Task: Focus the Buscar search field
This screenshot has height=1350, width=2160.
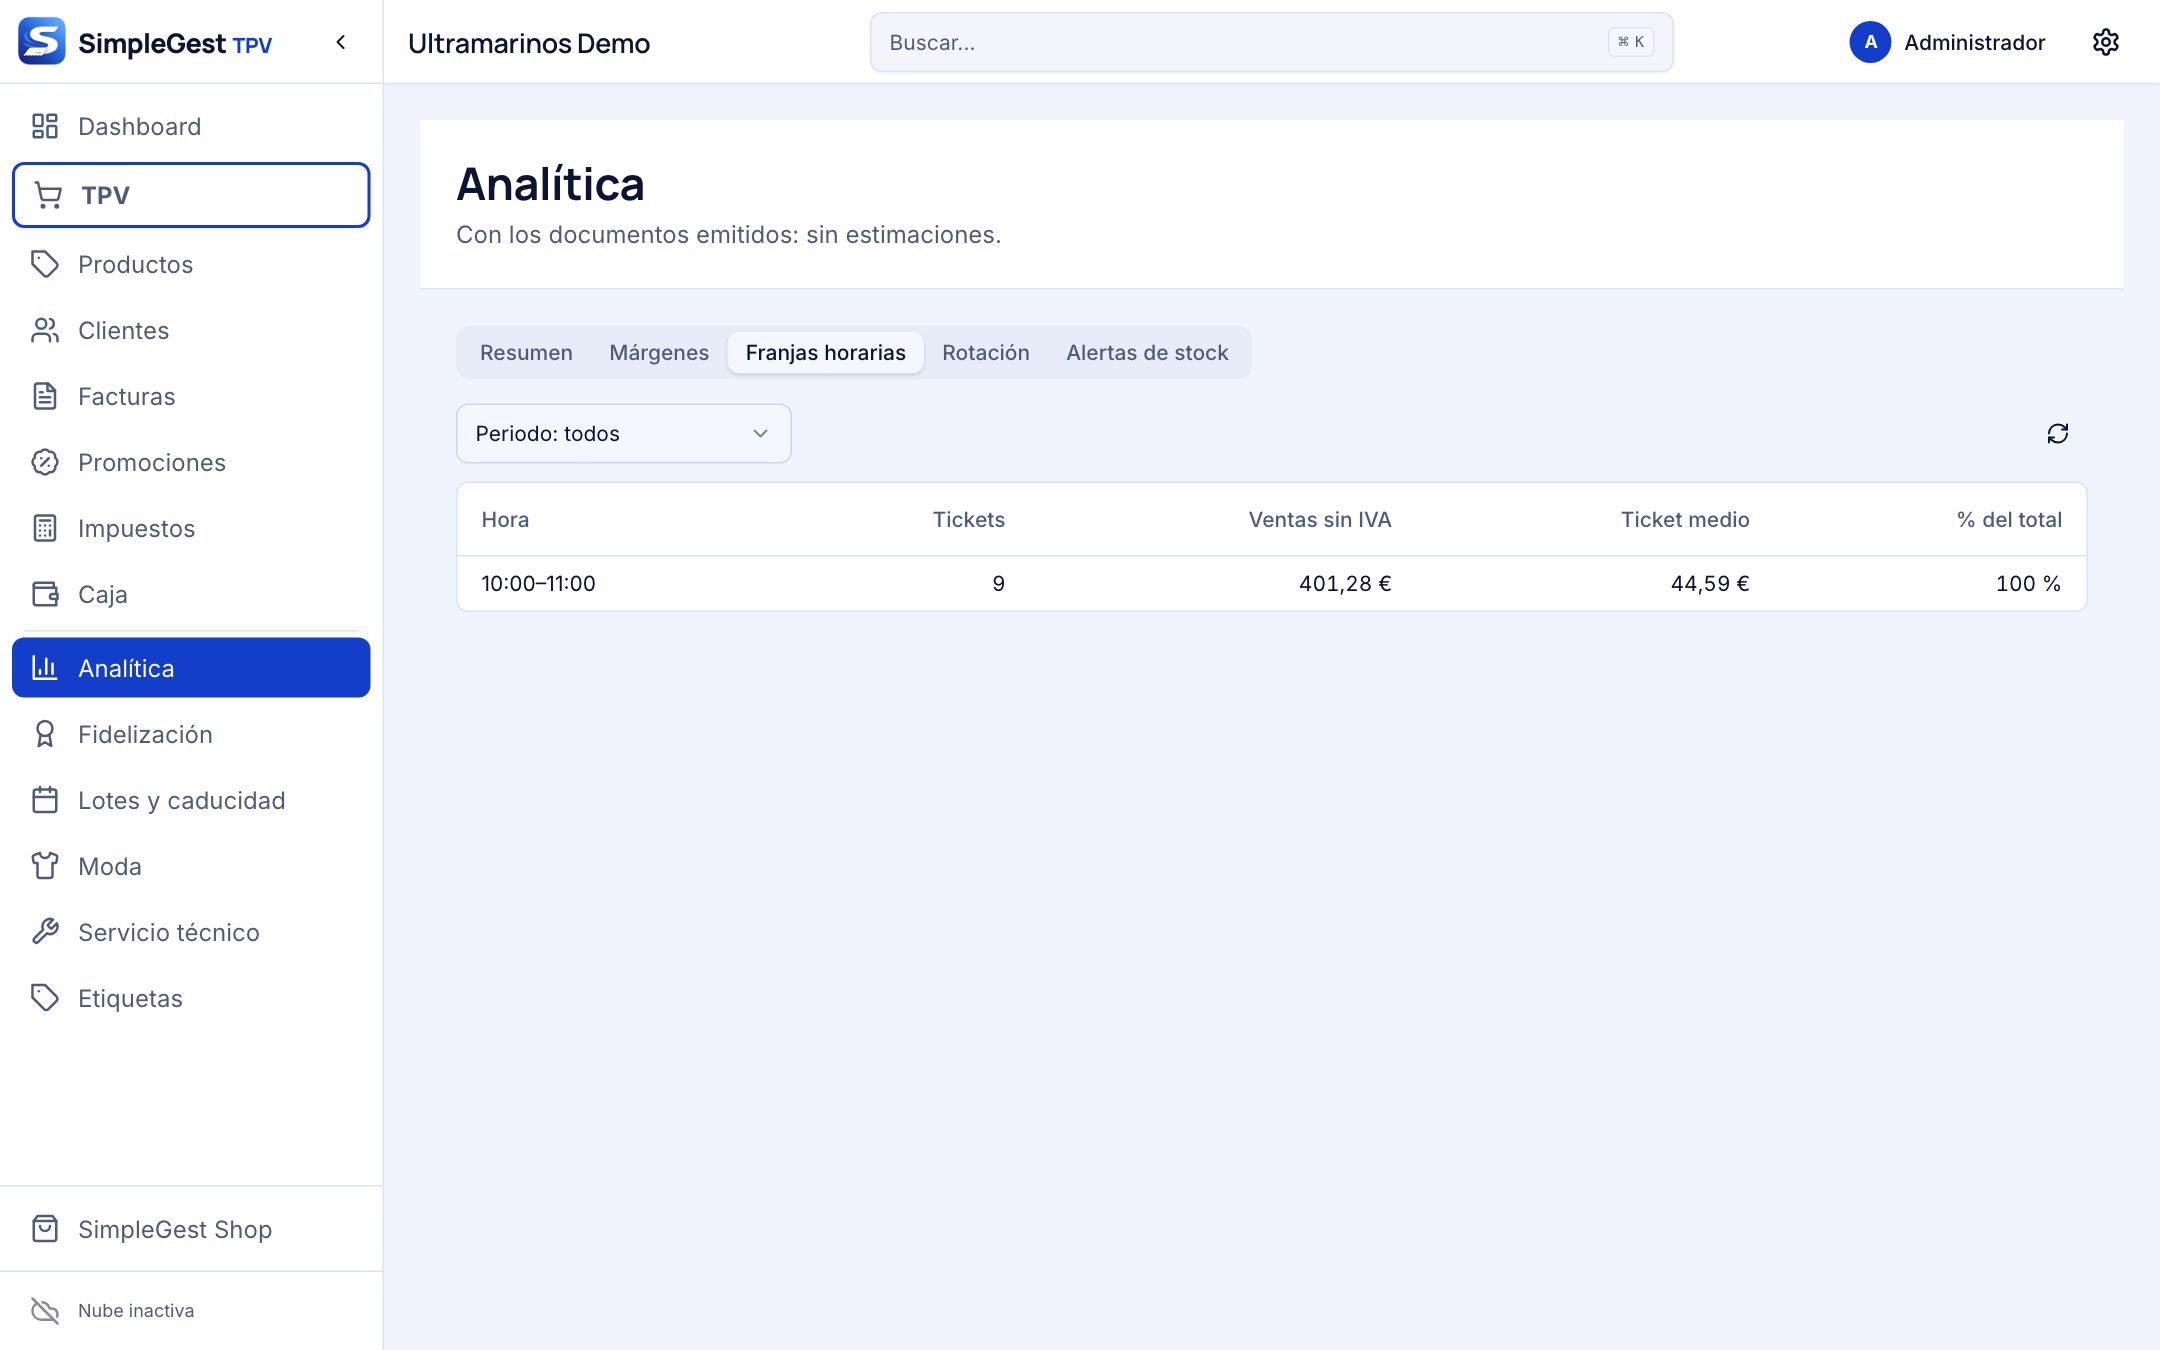Action: [1271, 42]
